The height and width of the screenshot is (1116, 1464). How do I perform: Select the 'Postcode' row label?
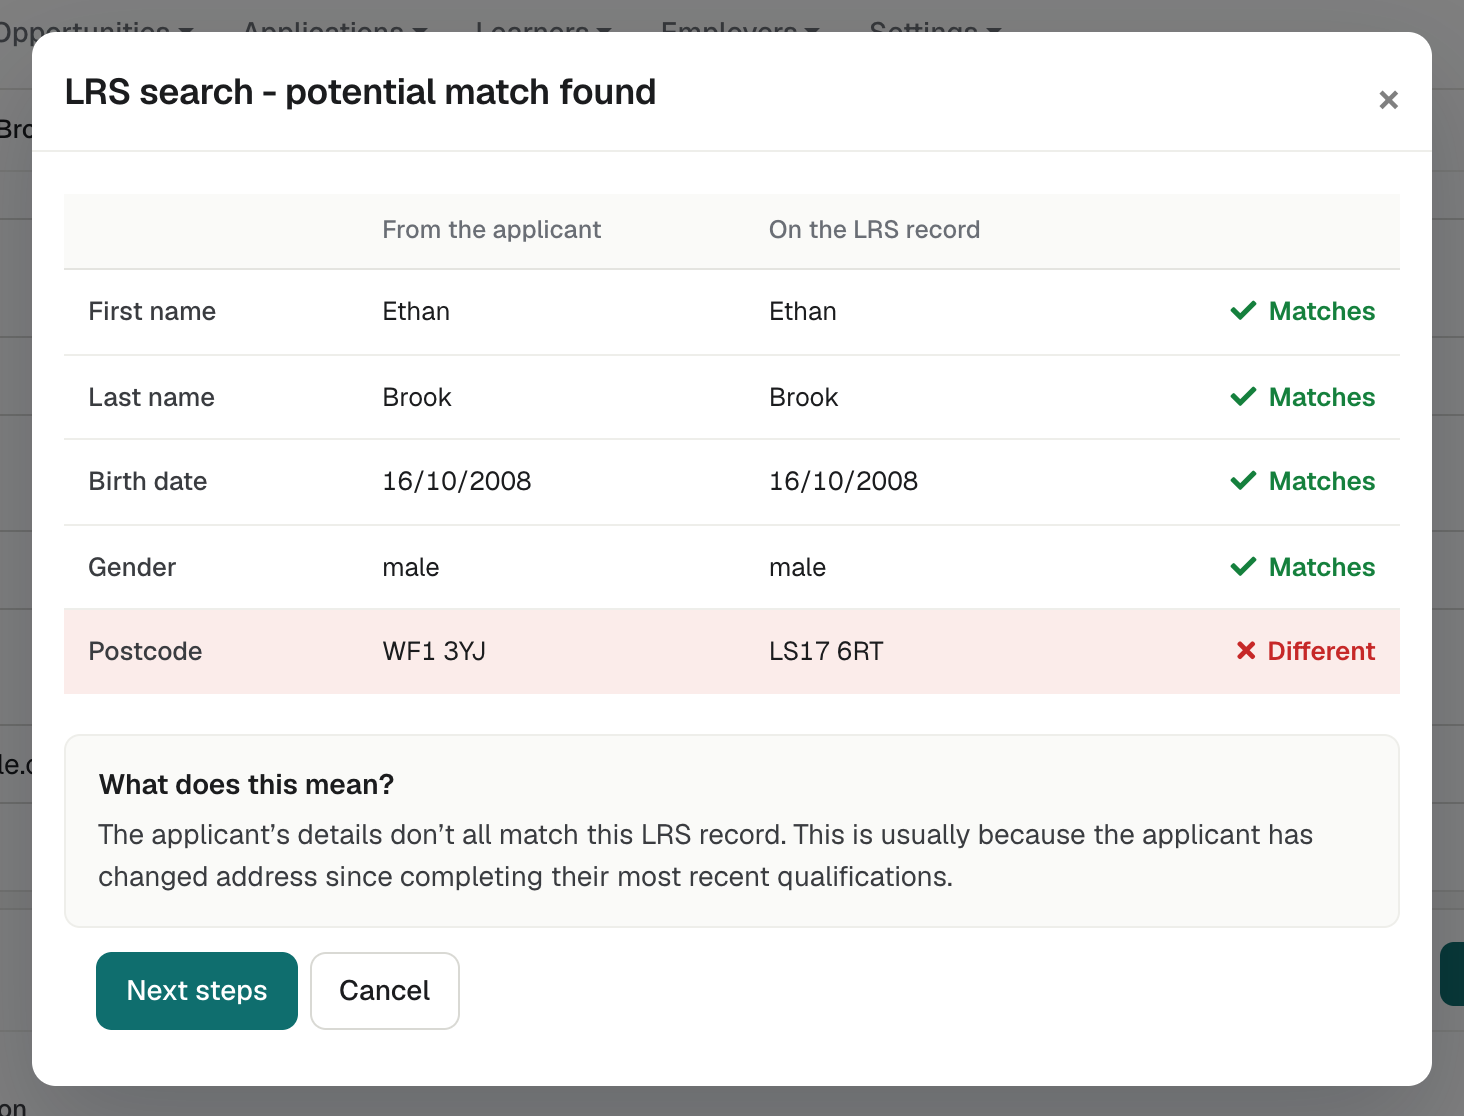point(145,651)
